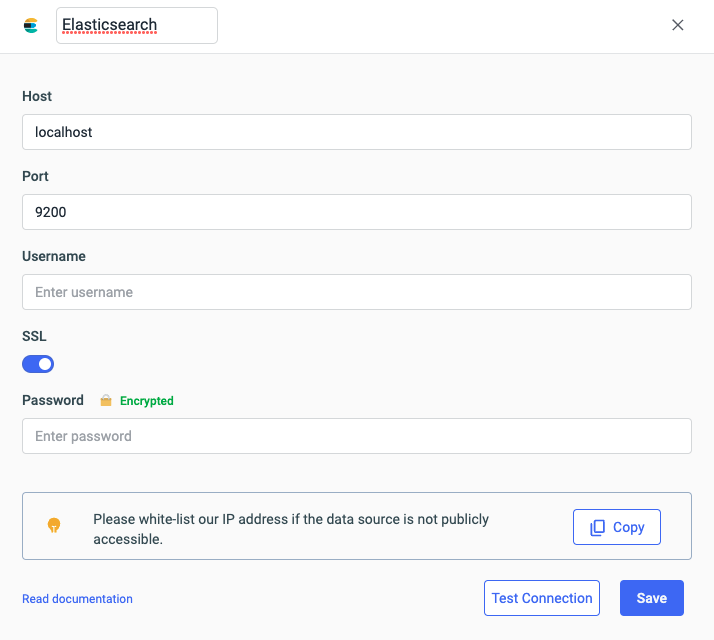This screenshot has height=640, width=714.
Task: Click the copy icon for the IP address
Action: (x=598, y=527)
